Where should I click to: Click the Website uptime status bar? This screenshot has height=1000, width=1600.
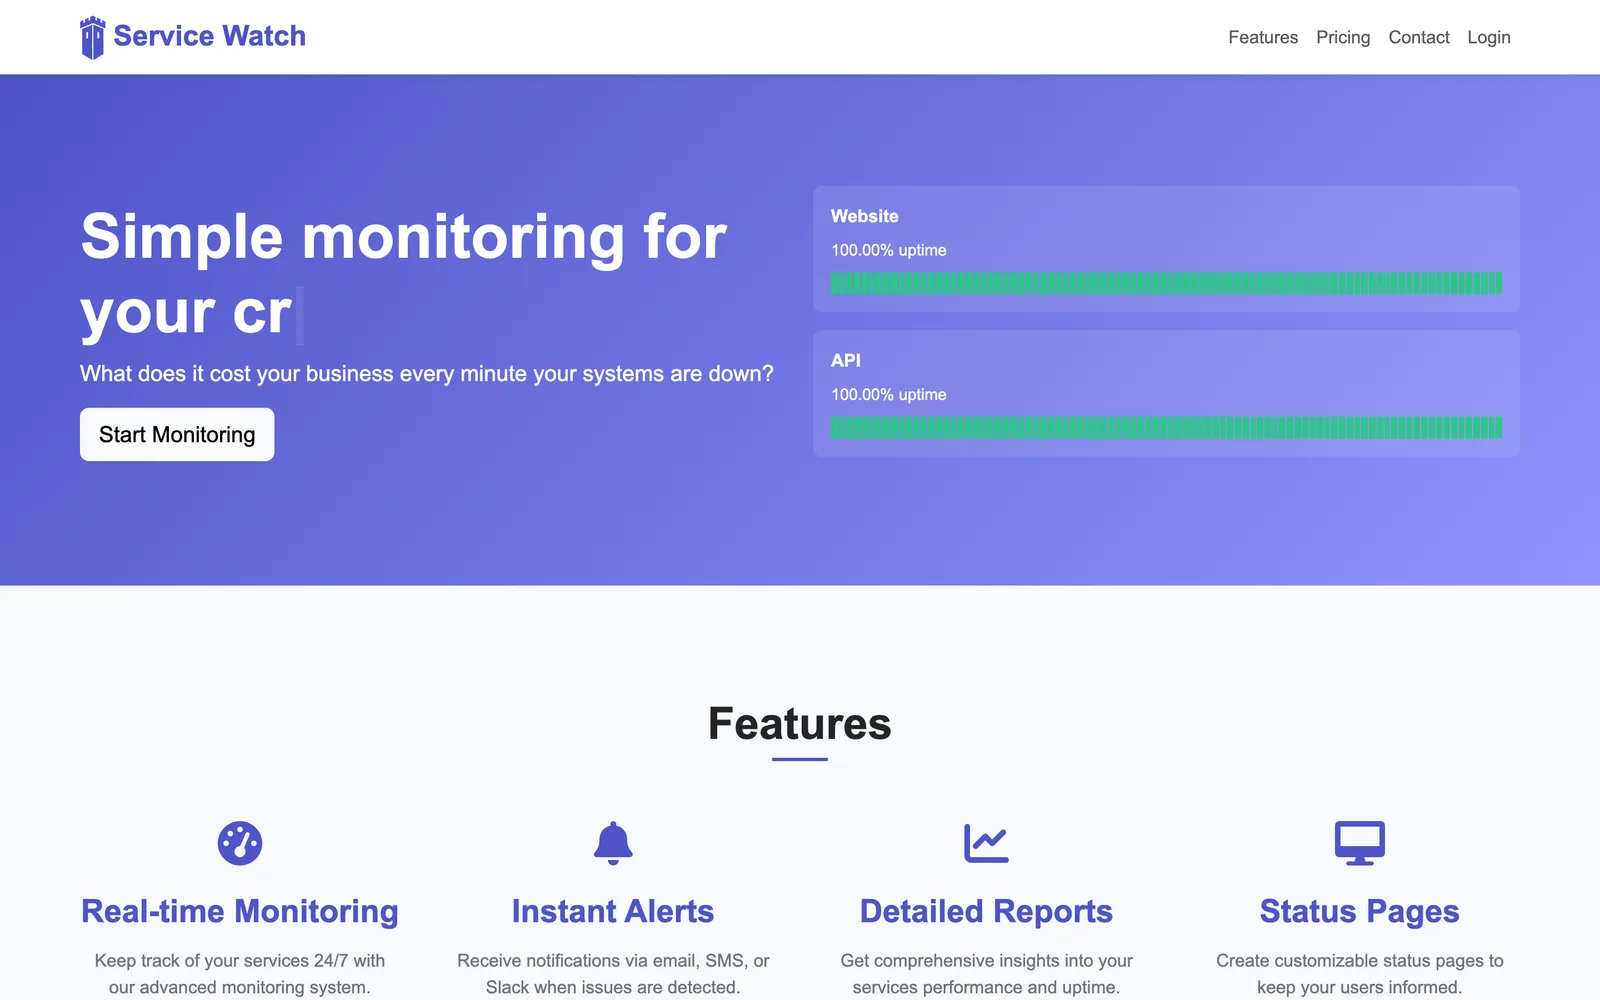point(1166,283)
